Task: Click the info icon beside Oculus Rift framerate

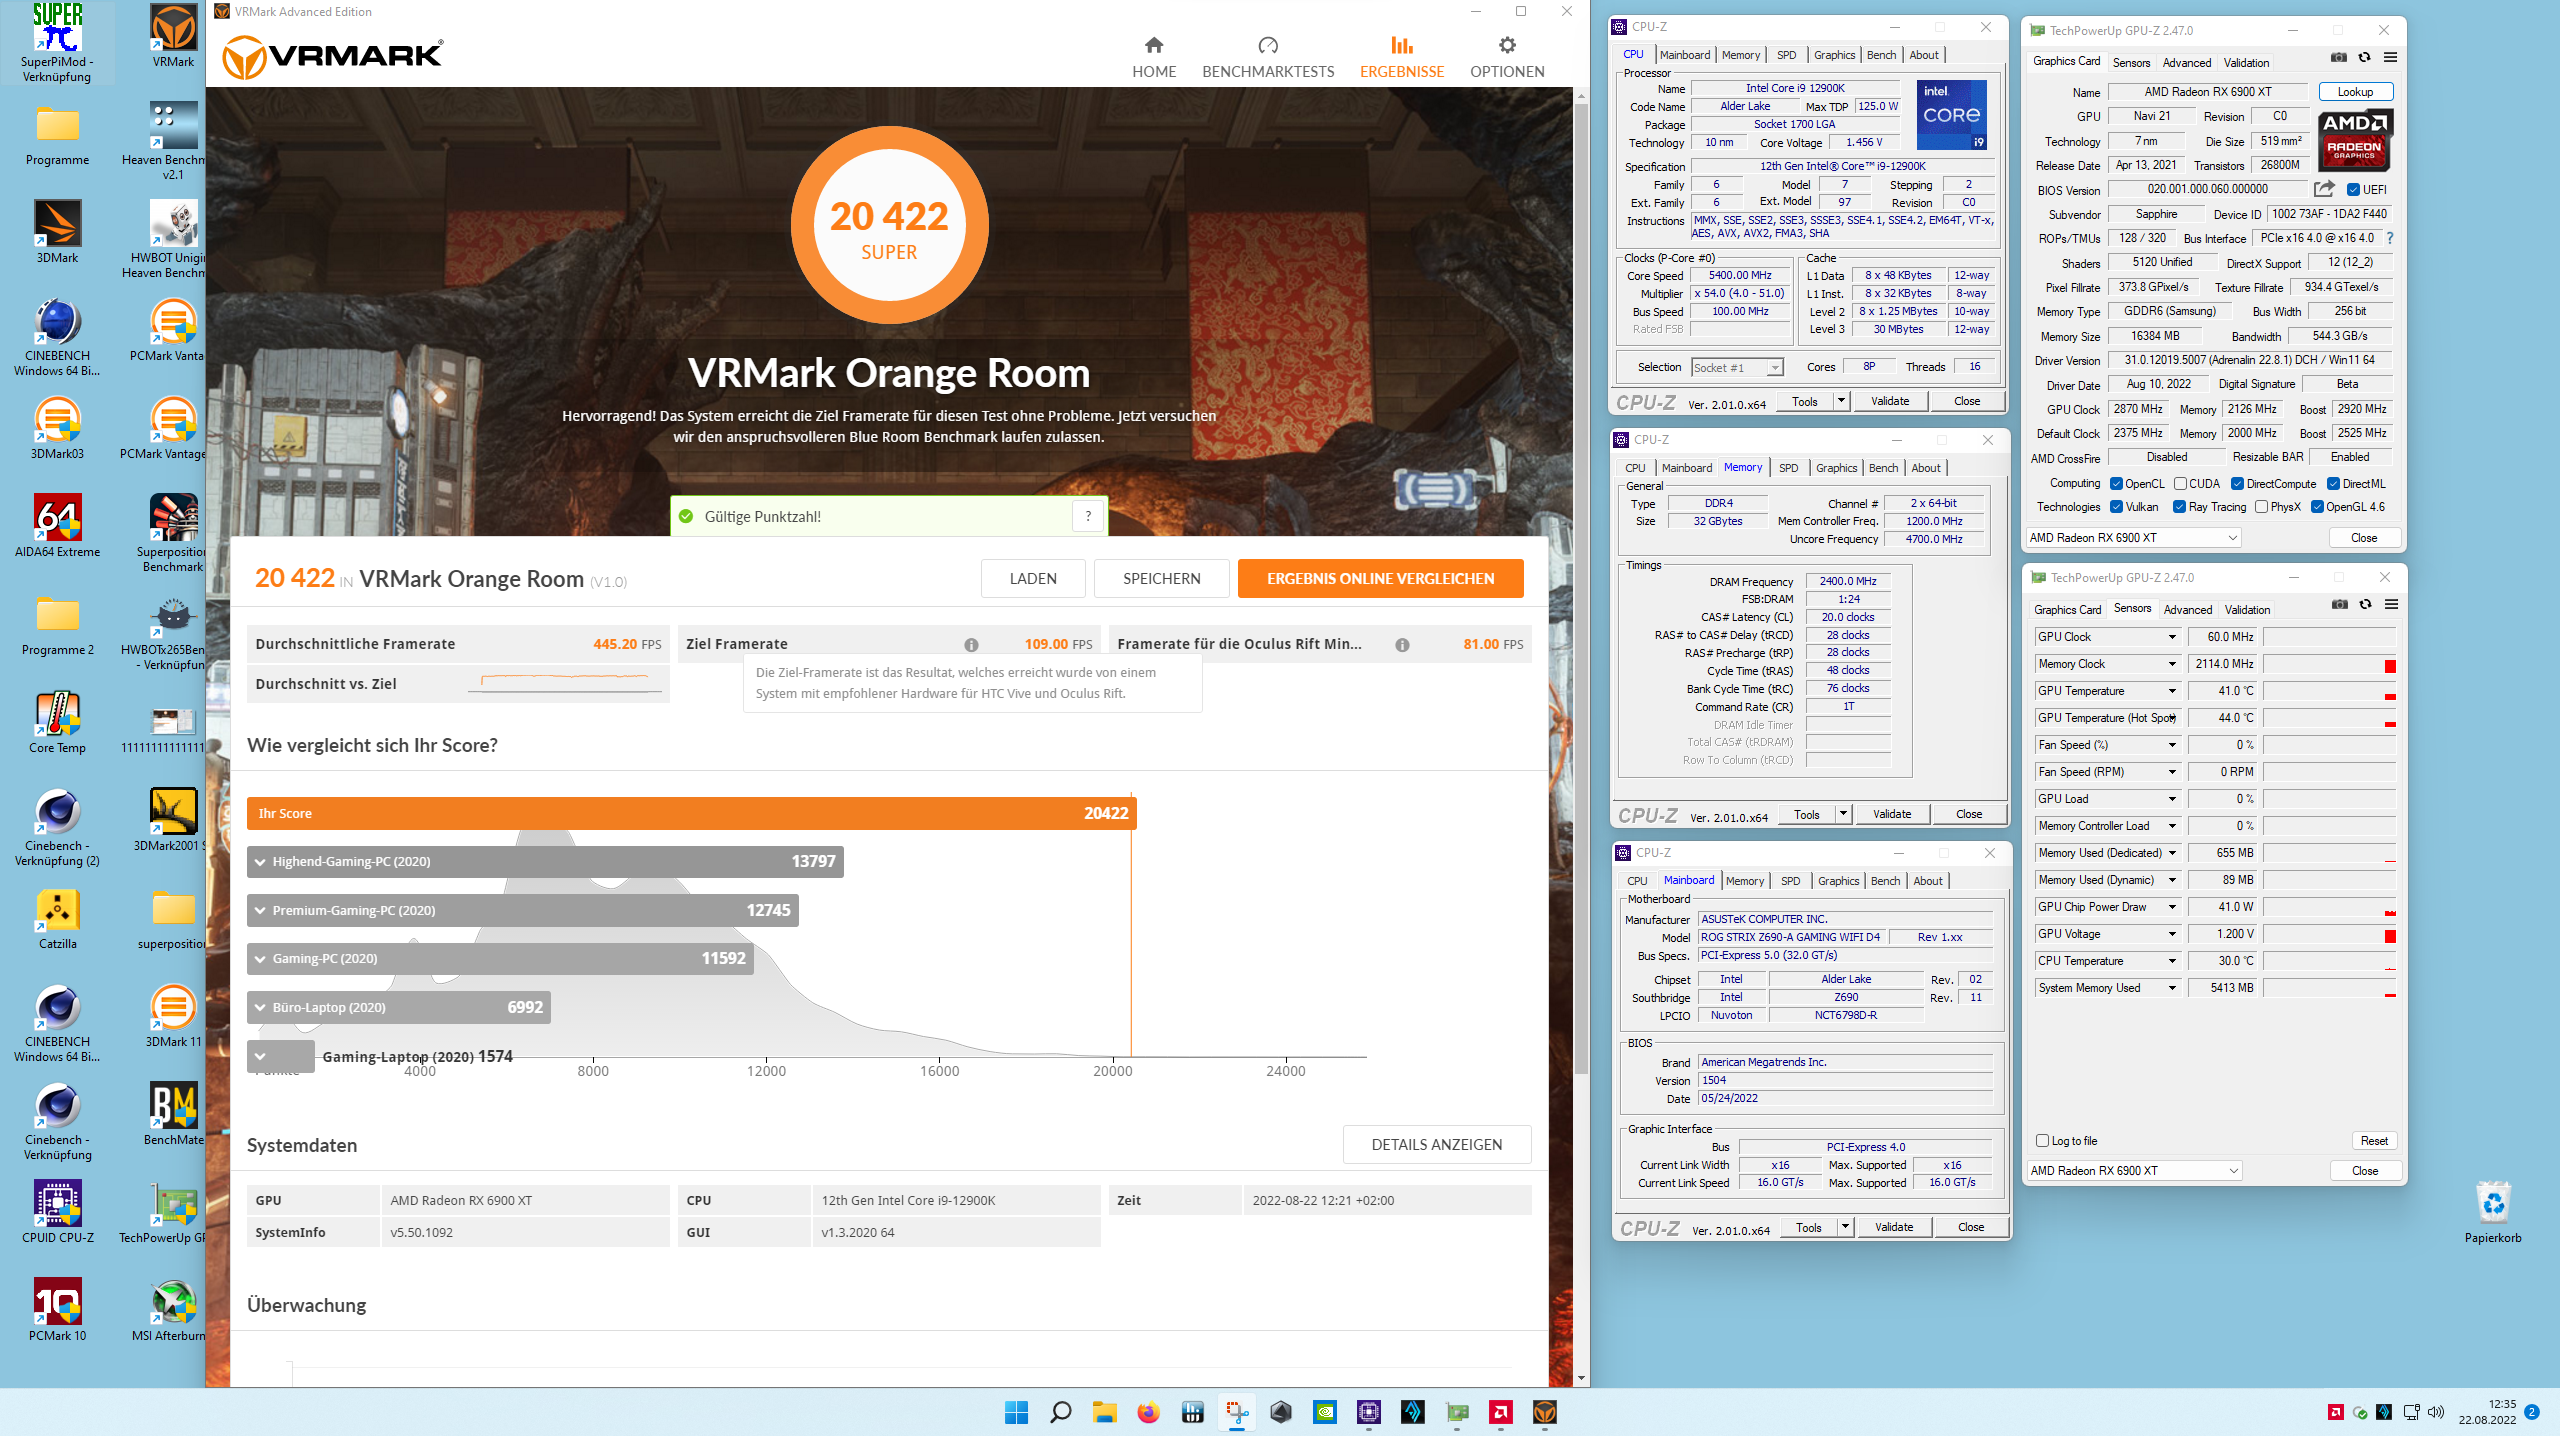Action: 1402,645
